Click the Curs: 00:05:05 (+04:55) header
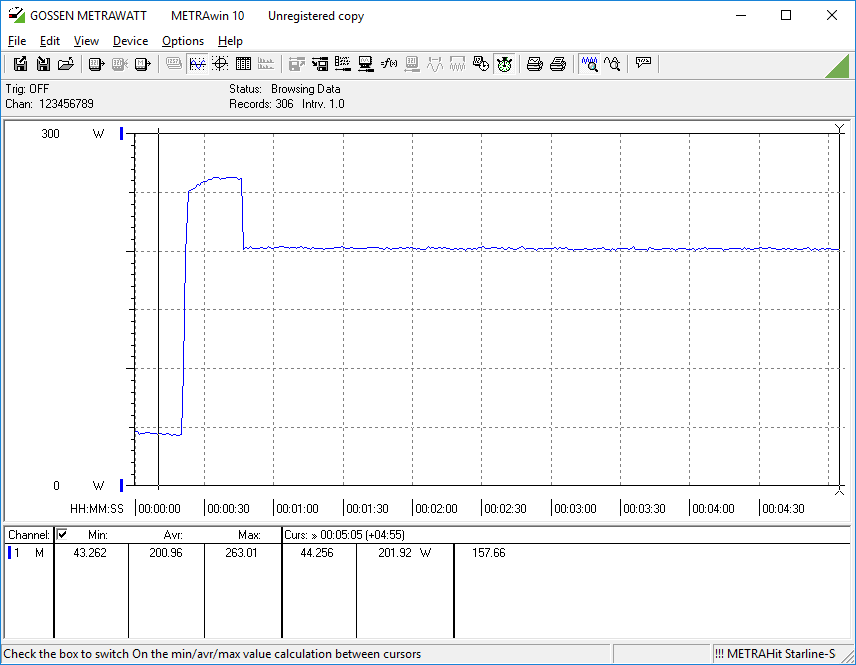 pos(344,535)
